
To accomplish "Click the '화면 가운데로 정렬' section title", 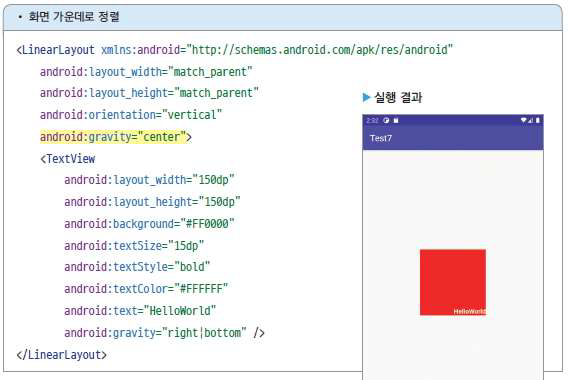I will (74, 17).
